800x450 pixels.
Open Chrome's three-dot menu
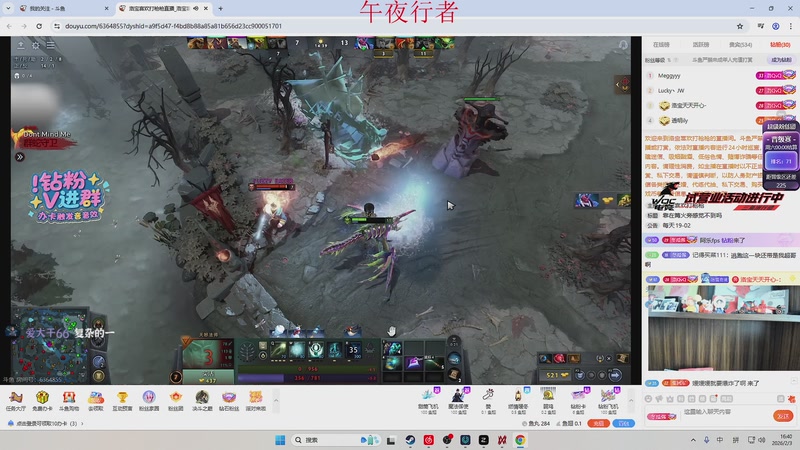(791, 26)
